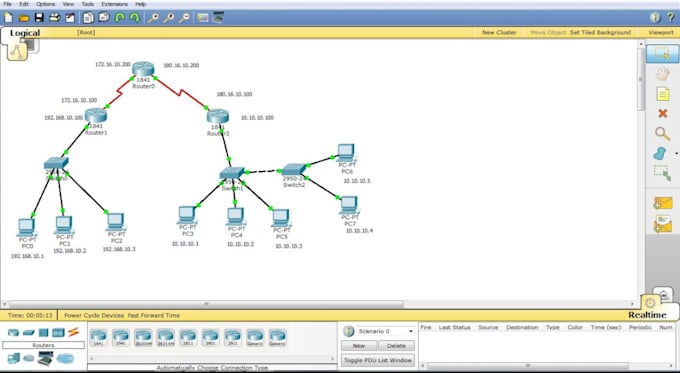Zoom in with the first magnifier icon
Image resolution: width=680 pixels, height=373 pixels.
click(x=153, y=18)
